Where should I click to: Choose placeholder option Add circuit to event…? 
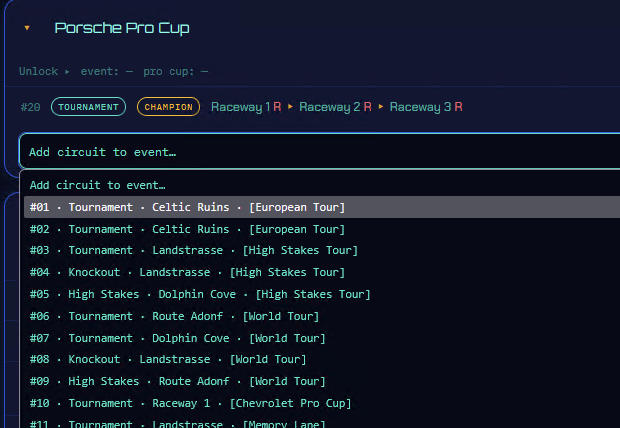[322, 185]
